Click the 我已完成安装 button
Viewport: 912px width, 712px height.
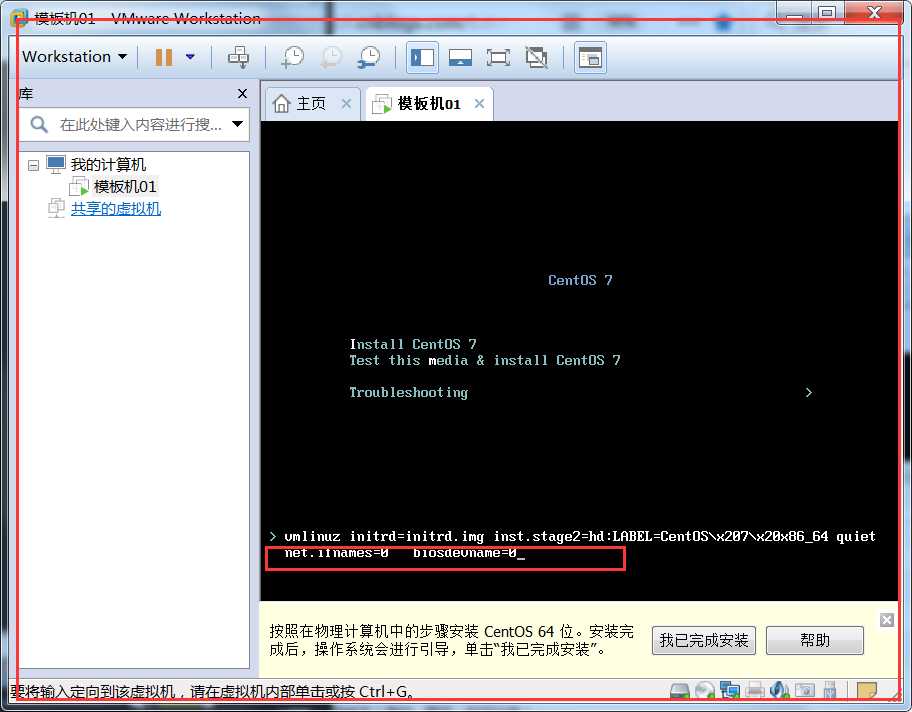coord(704,640)
